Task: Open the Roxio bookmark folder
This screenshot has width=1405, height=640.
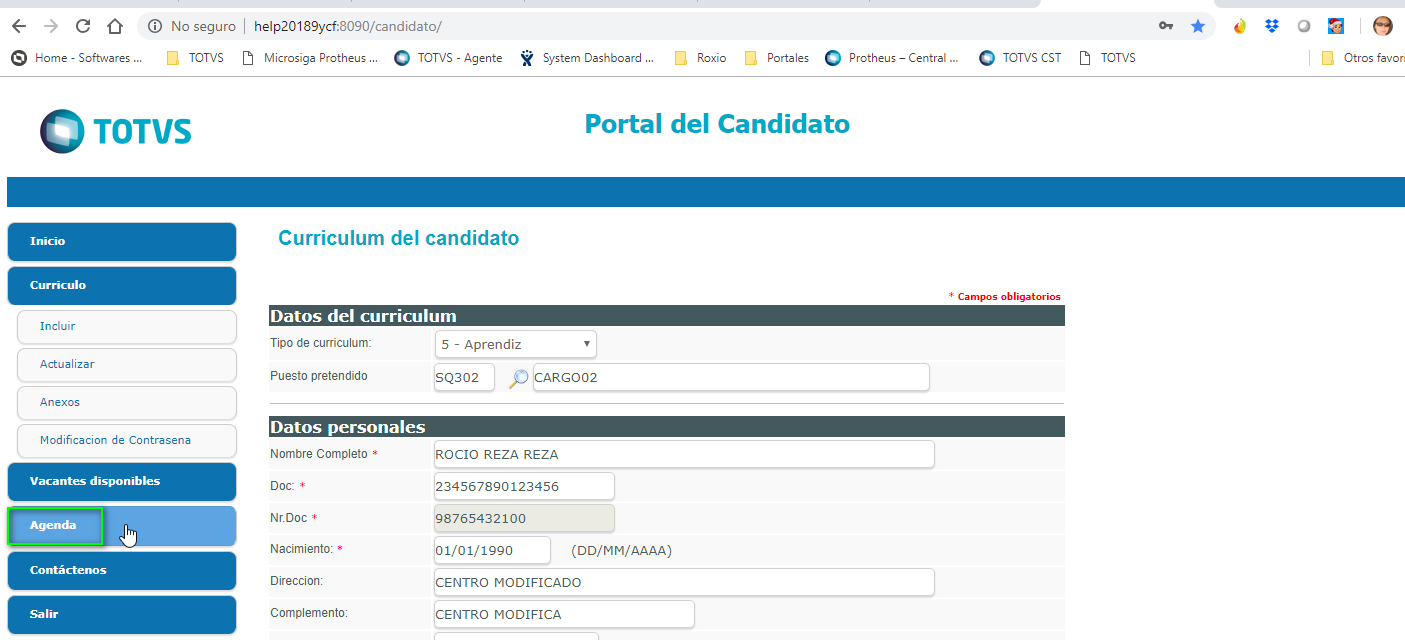Action: [x=700, y=58]
